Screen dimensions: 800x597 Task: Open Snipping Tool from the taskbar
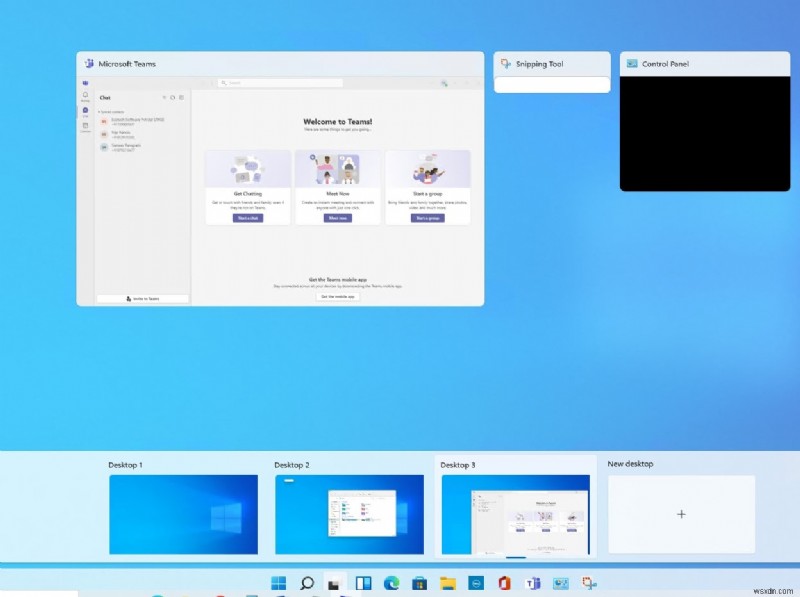[x=588, y=584]
